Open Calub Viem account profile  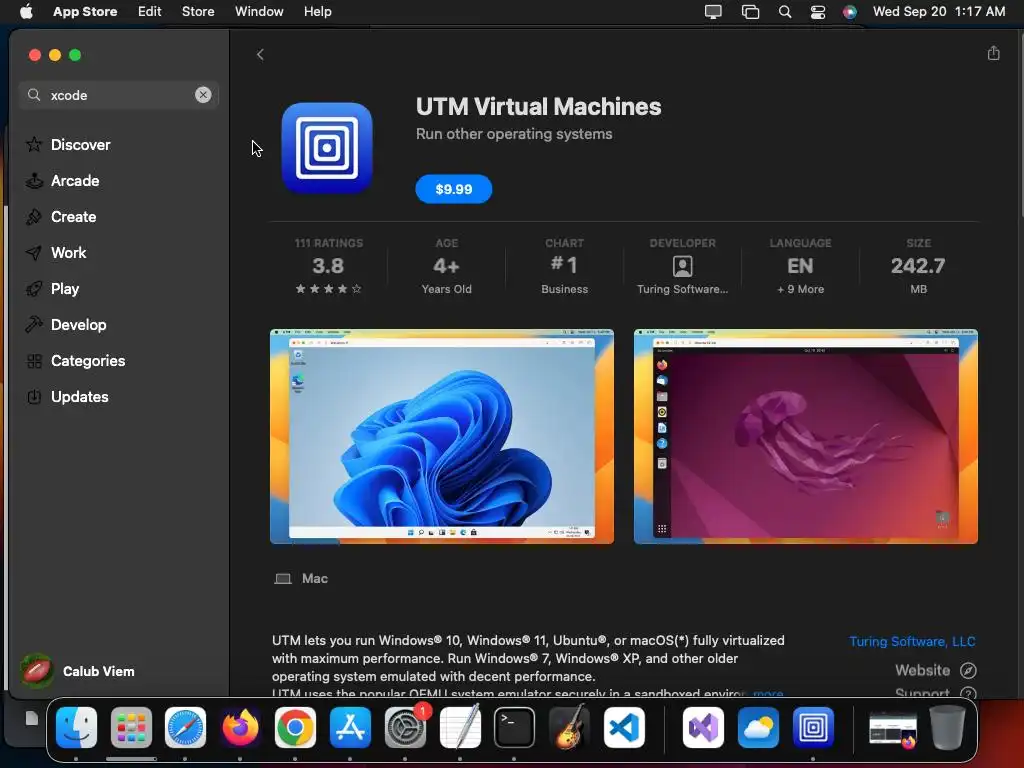[x=78, y=671]
